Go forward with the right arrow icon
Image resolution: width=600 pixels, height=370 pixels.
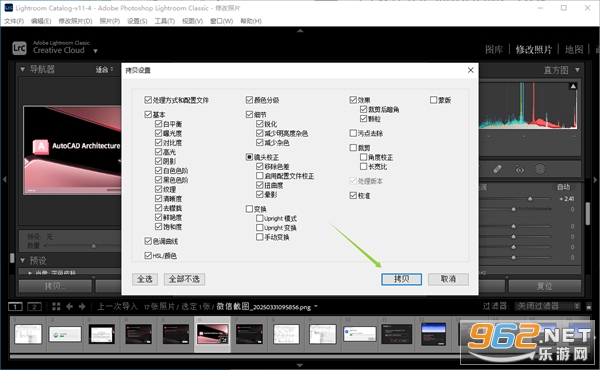point(82,306)
